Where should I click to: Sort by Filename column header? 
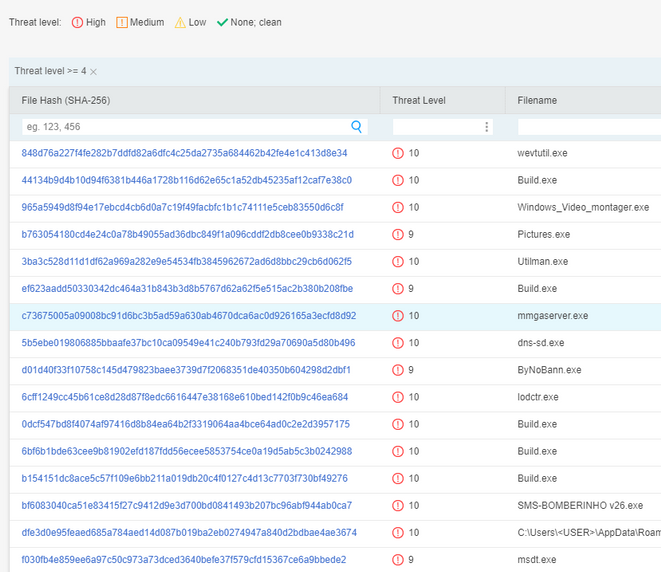[x=537, y=100]
